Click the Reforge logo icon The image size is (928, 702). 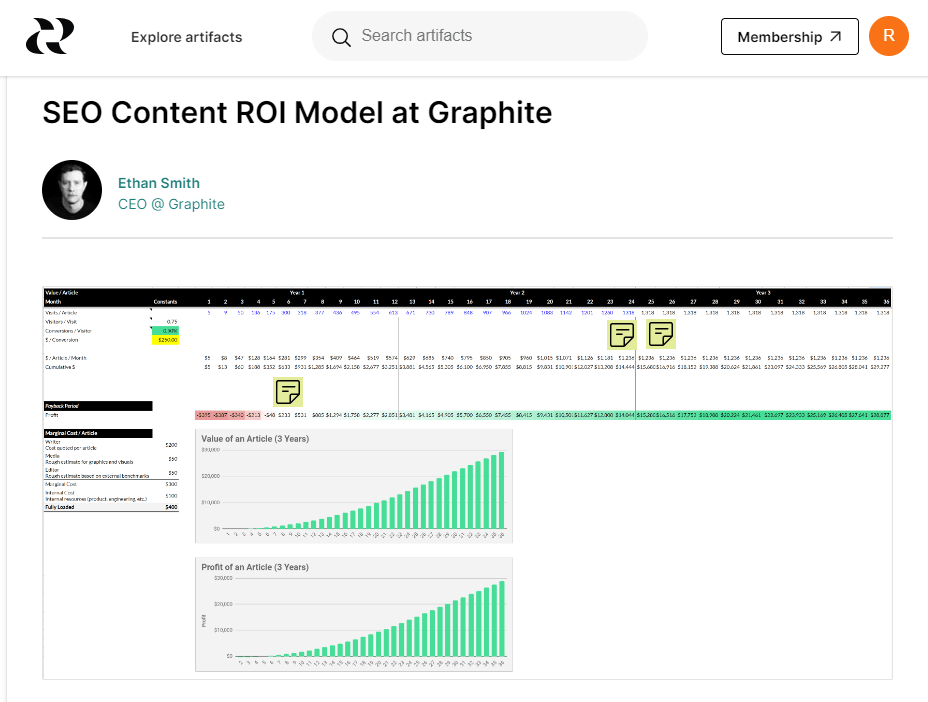coord(50,36)
